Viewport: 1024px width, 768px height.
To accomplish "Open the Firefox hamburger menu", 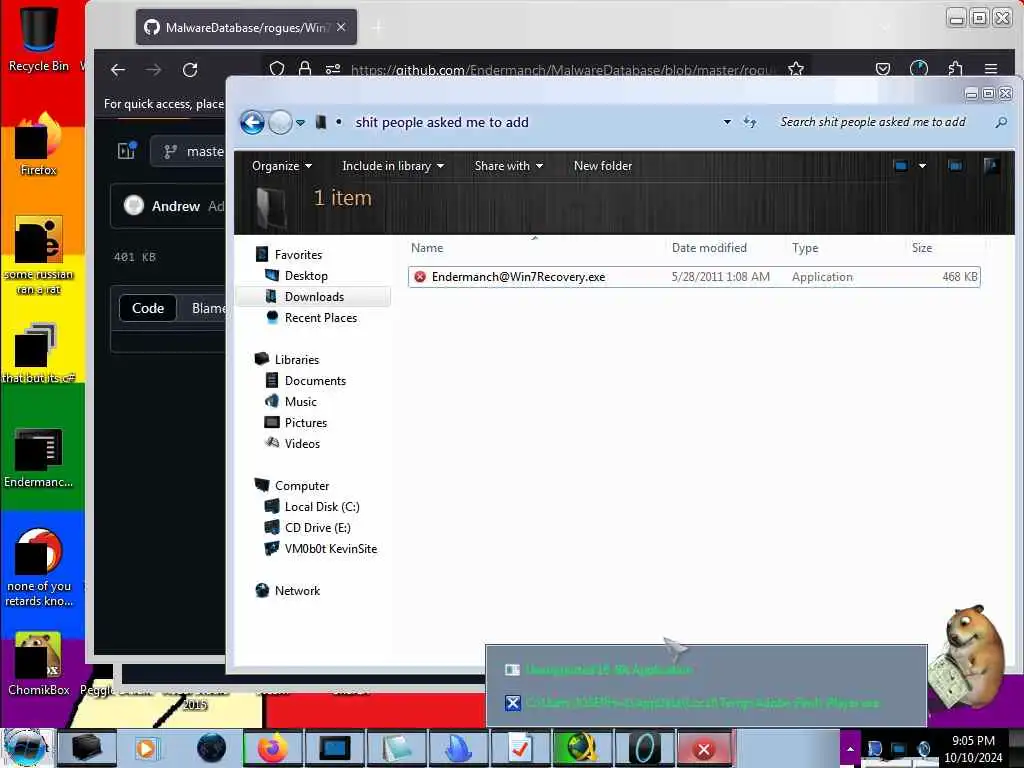I will point(991,69).
